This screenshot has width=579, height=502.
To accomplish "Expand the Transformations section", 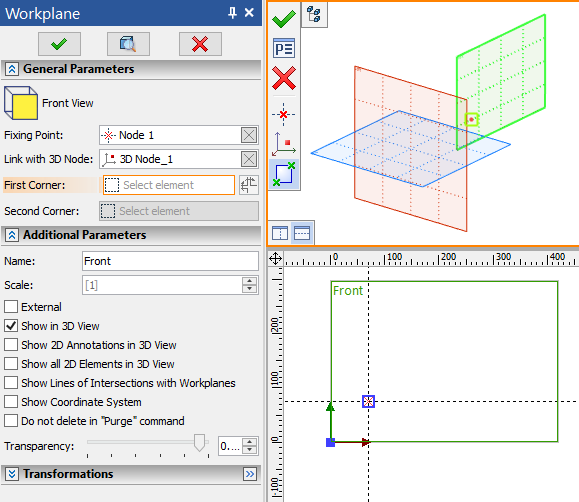I will 12,474.
